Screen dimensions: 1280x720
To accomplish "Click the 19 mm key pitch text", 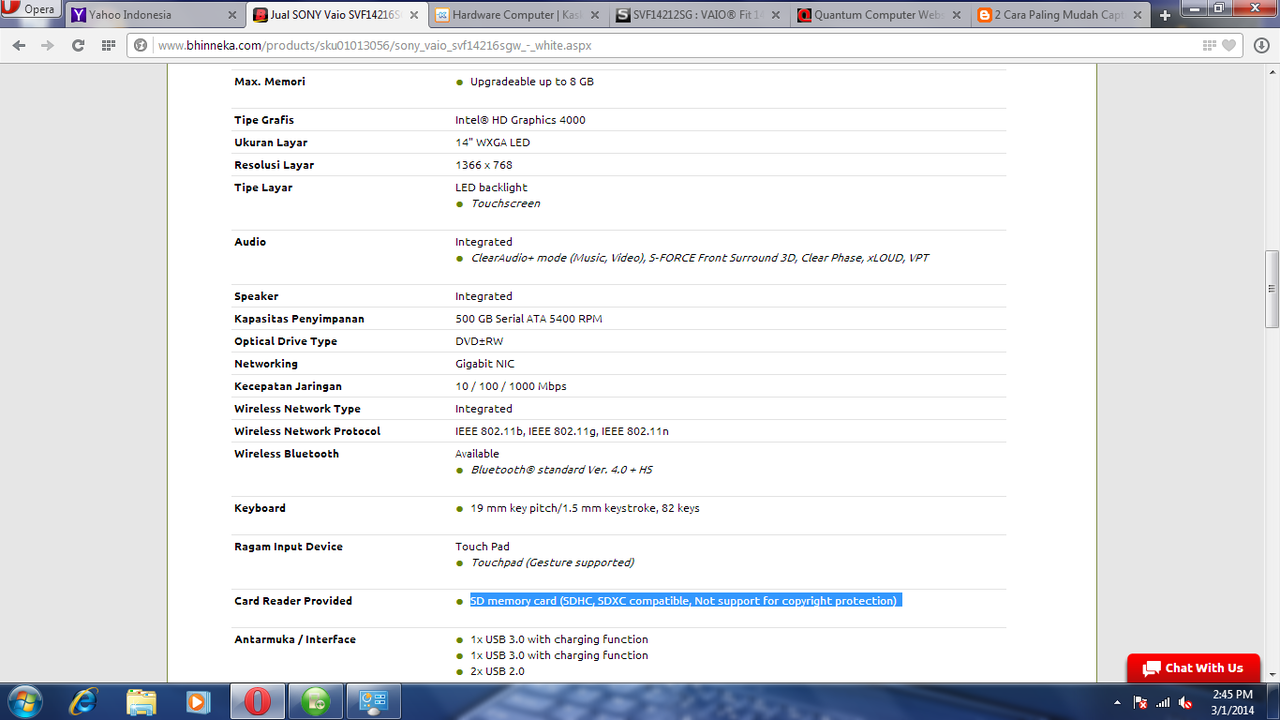I will [585, 508].
